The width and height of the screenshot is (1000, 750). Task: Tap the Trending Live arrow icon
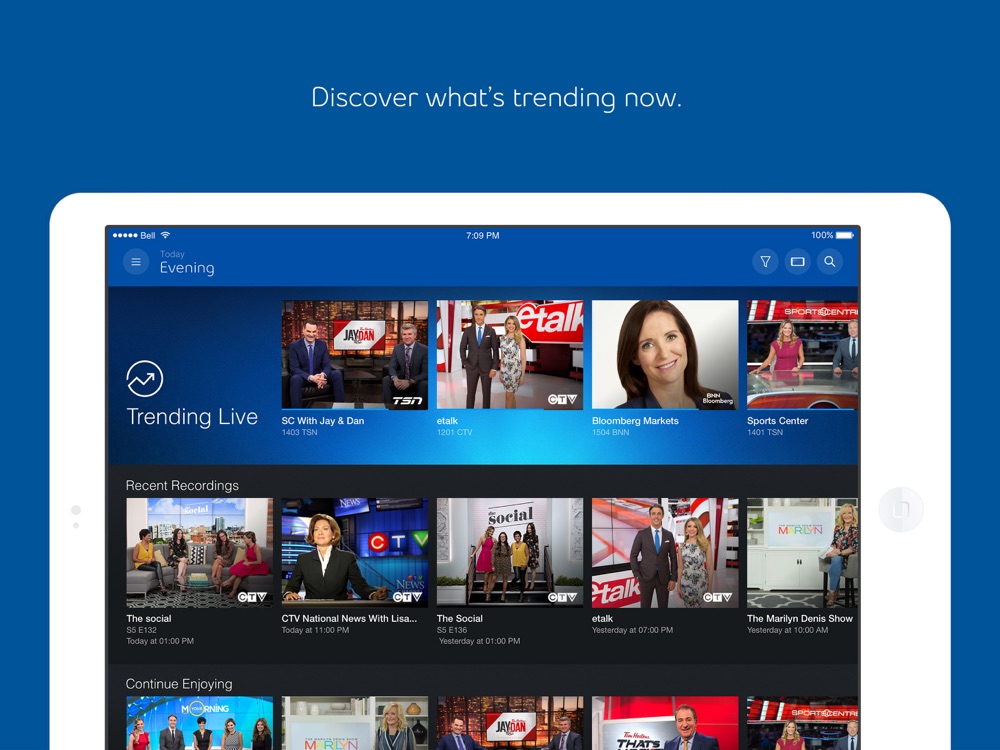coord(145,379)
